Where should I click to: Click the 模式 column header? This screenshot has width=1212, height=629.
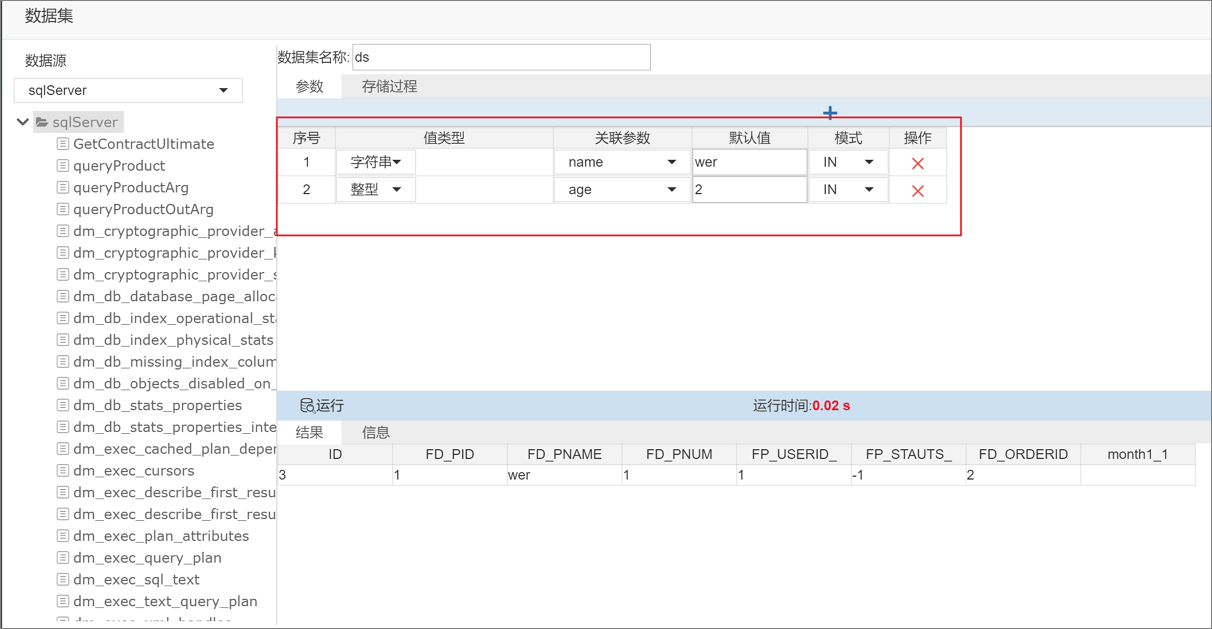(x=848, y=138)
